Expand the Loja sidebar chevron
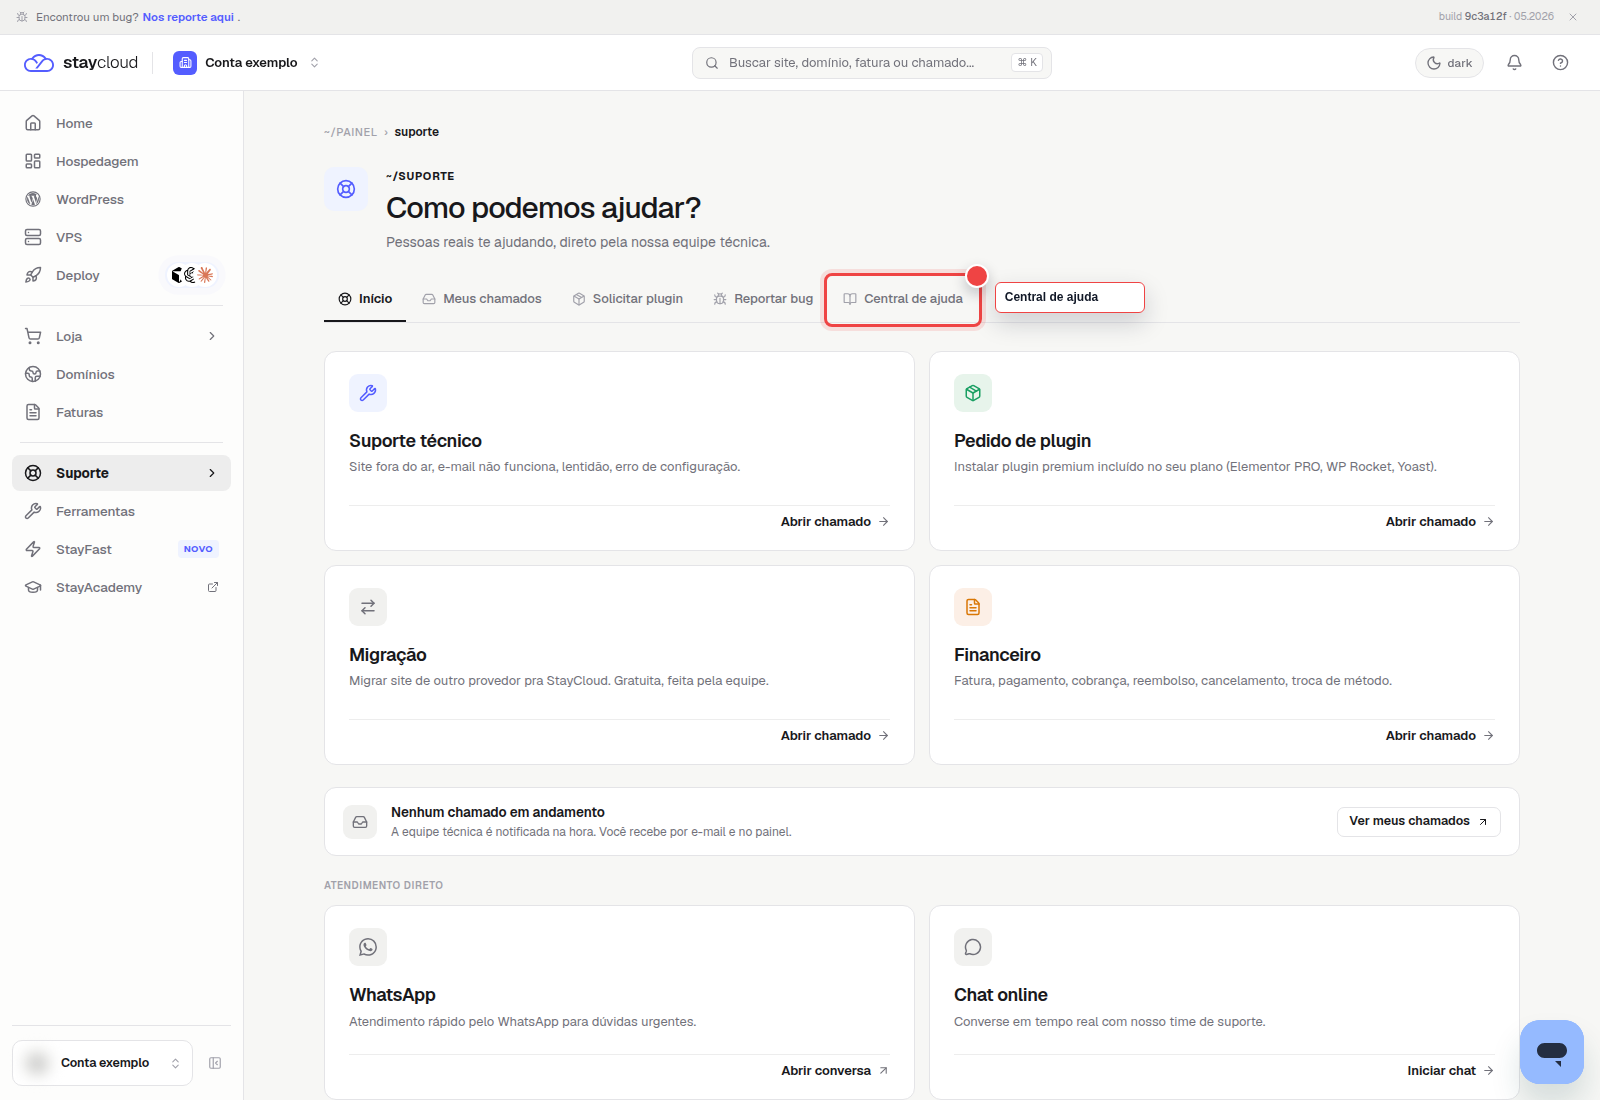Viewport: 1600px width, 1100px height. 212,336
